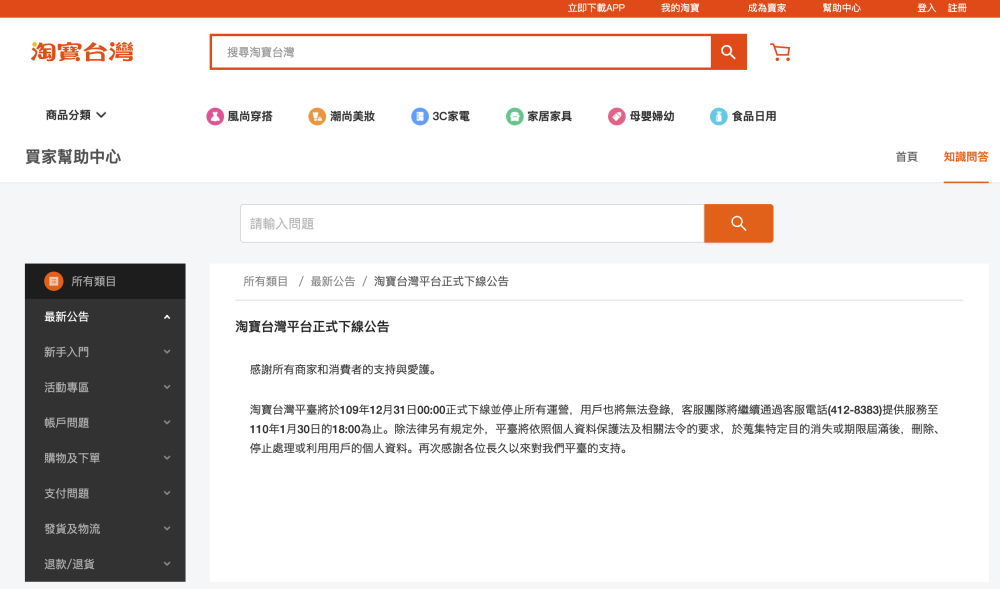Click the 淘寶台灣平台正式下線公告 breadcrumb text
This screenshot has width=1000, height=589.
tap(441, 281)
